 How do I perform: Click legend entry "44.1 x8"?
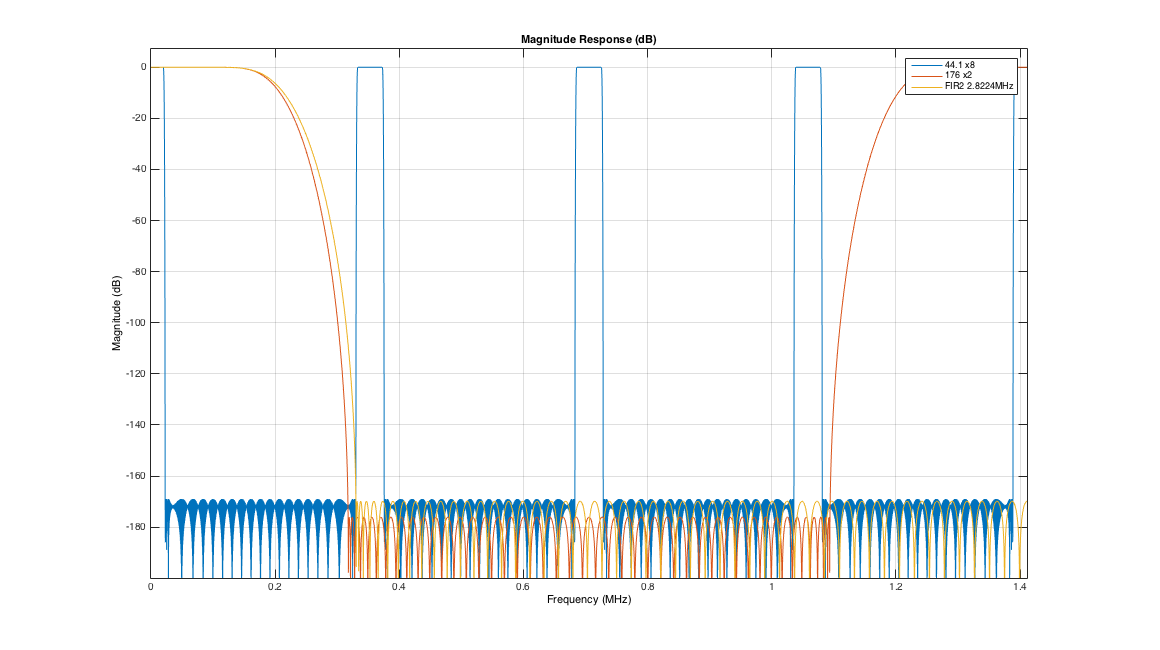960,65
